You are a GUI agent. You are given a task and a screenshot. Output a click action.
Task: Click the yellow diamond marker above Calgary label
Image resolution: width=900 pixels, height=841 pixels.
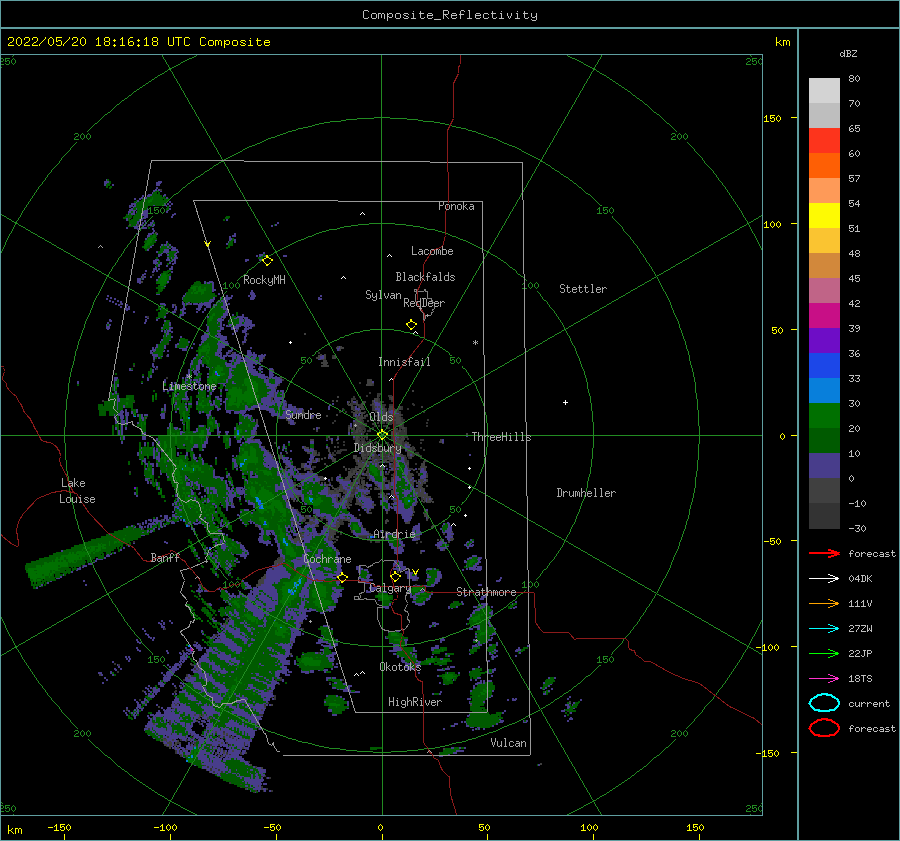395,576
